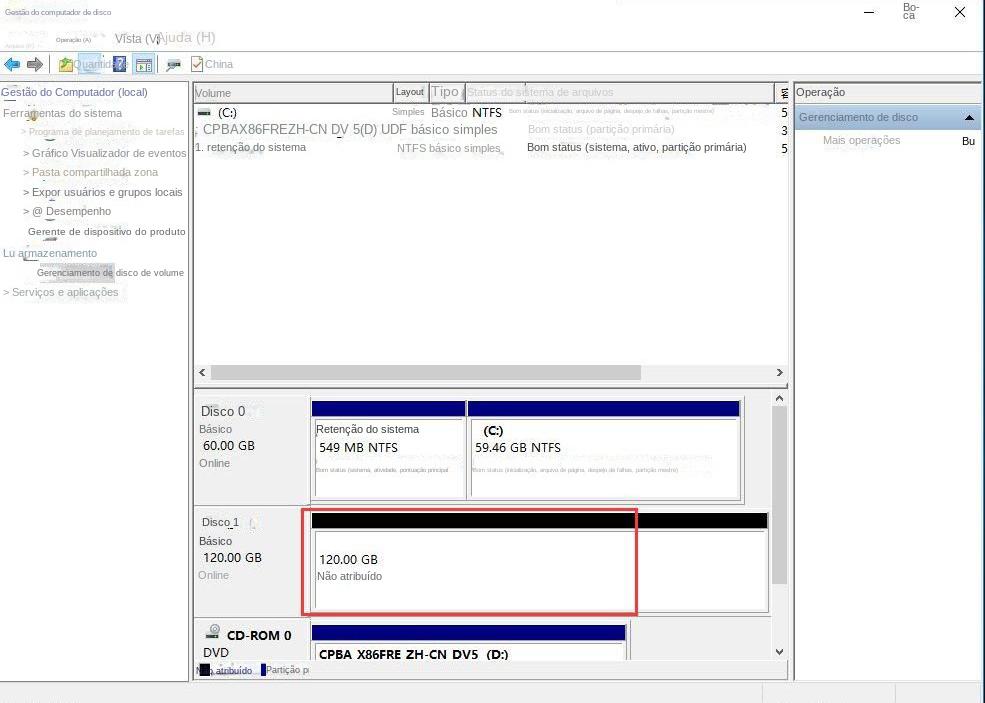Screen dimensions: 985x703
Task: Select the CPBA_X86FRE_ZH-CN_DV5 (D:) partition
Action: pos(469,643)
